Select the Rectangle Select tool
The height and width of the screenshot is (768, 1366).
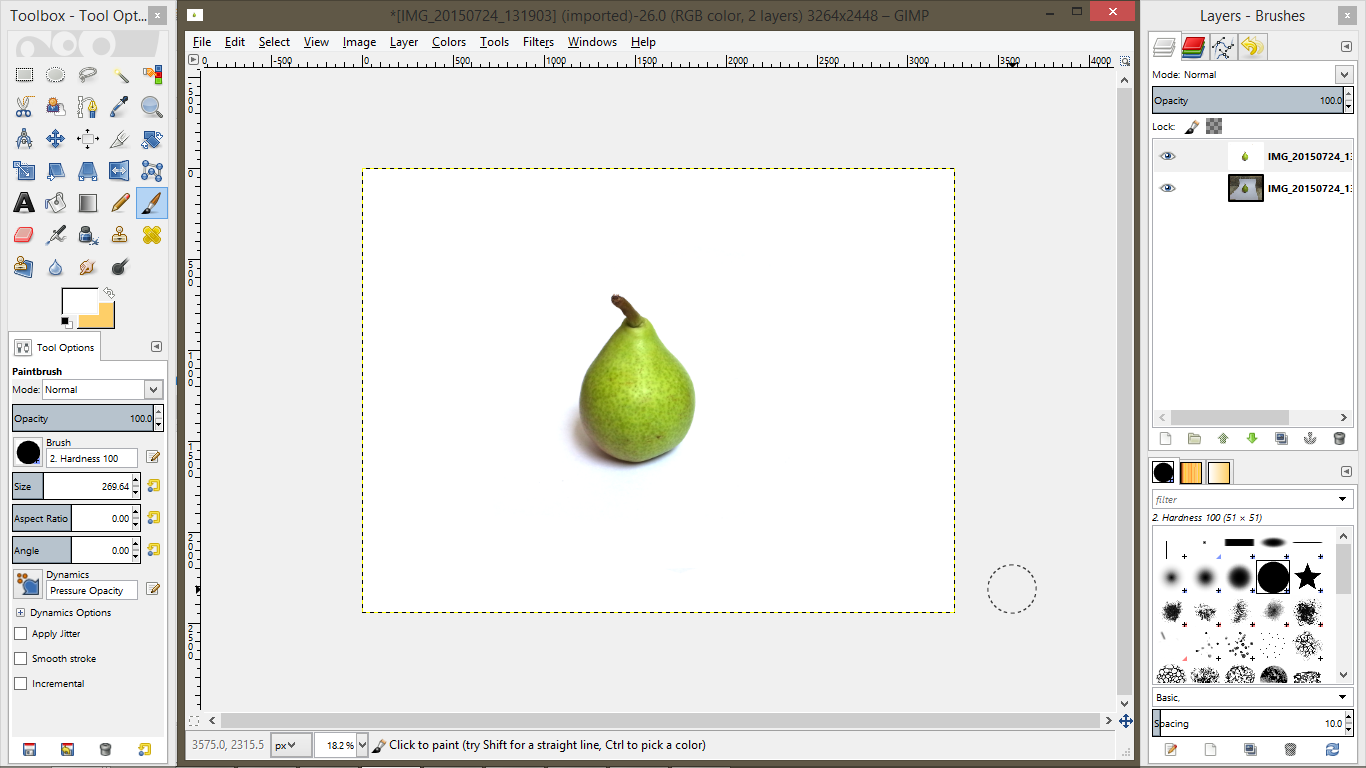click(x=24, y=74)
